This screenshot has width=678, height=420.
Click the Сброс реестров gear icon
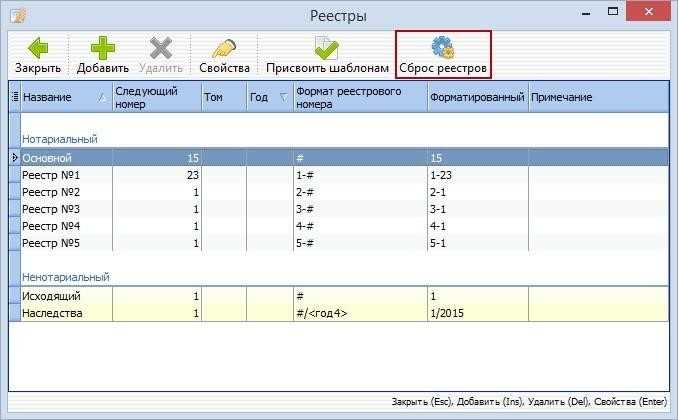coord(443,48)
